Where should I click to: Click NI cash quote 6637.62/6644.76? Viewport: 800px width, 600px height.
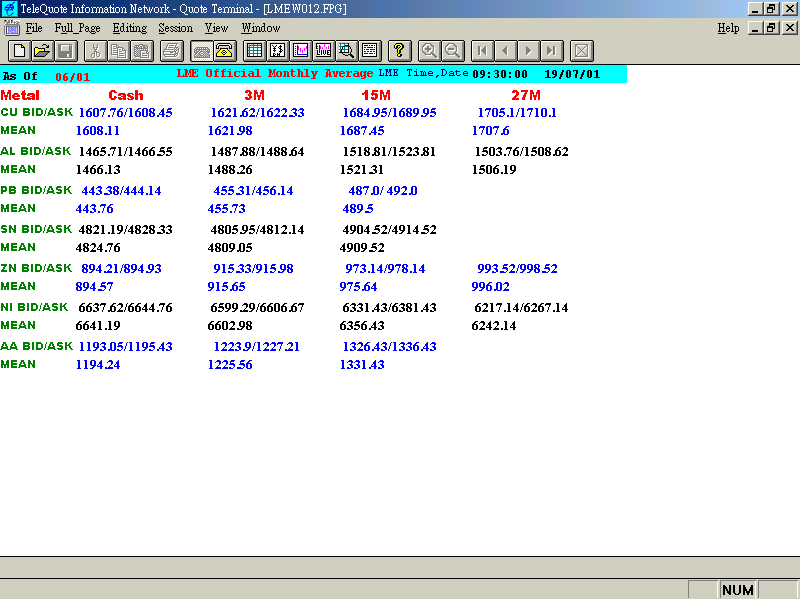126,308
